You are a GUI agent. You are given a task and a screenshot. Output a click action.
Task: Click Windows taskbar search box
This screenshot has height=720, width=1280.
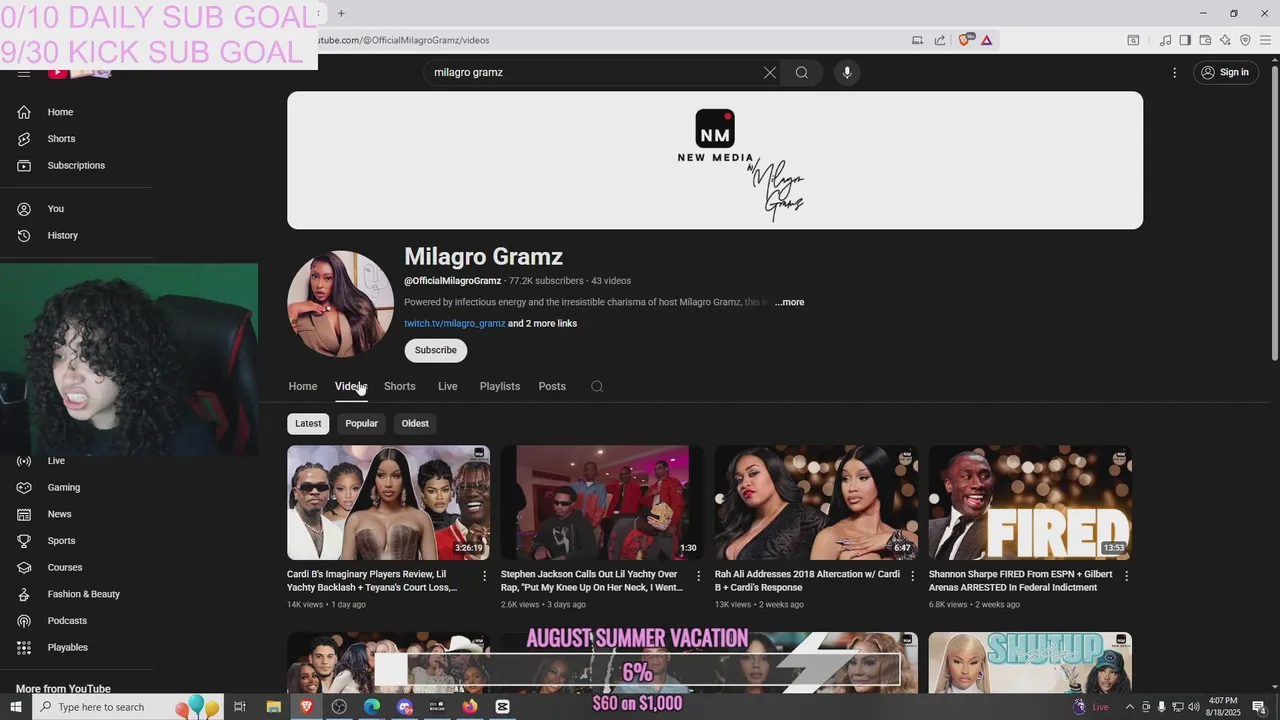tap(130, 707)
